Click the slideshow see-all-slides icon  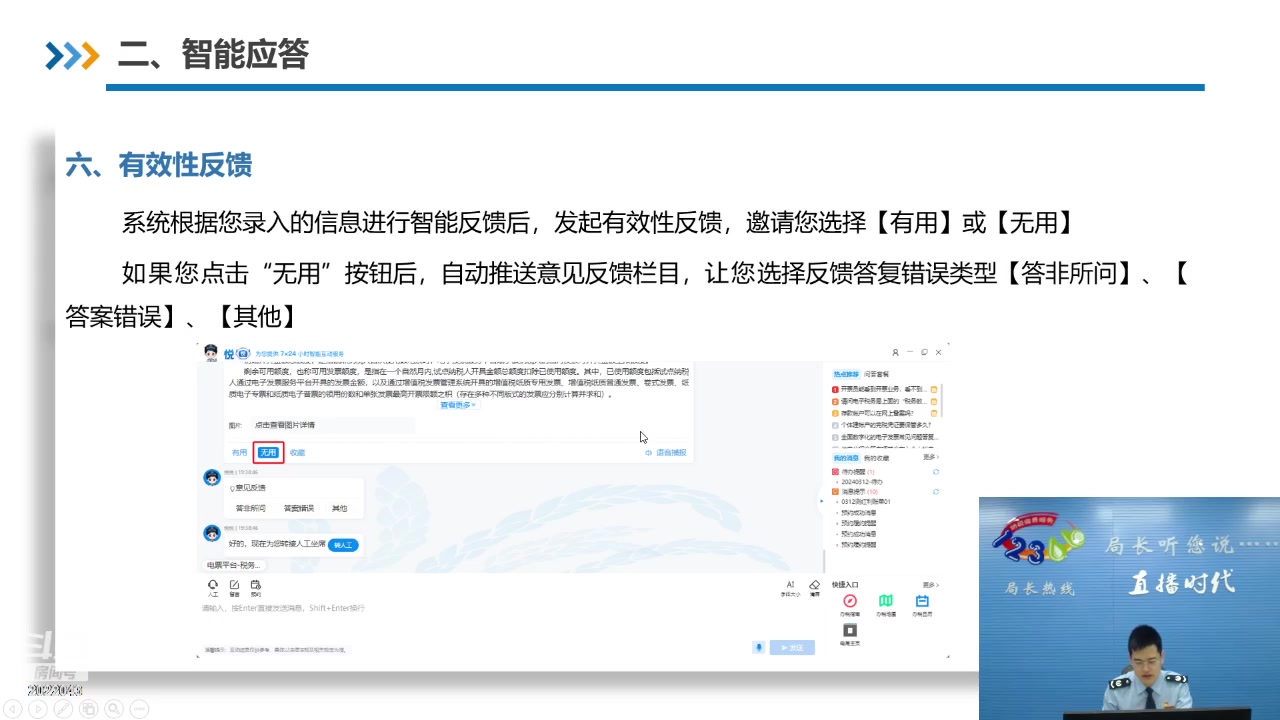pos(89,709)
